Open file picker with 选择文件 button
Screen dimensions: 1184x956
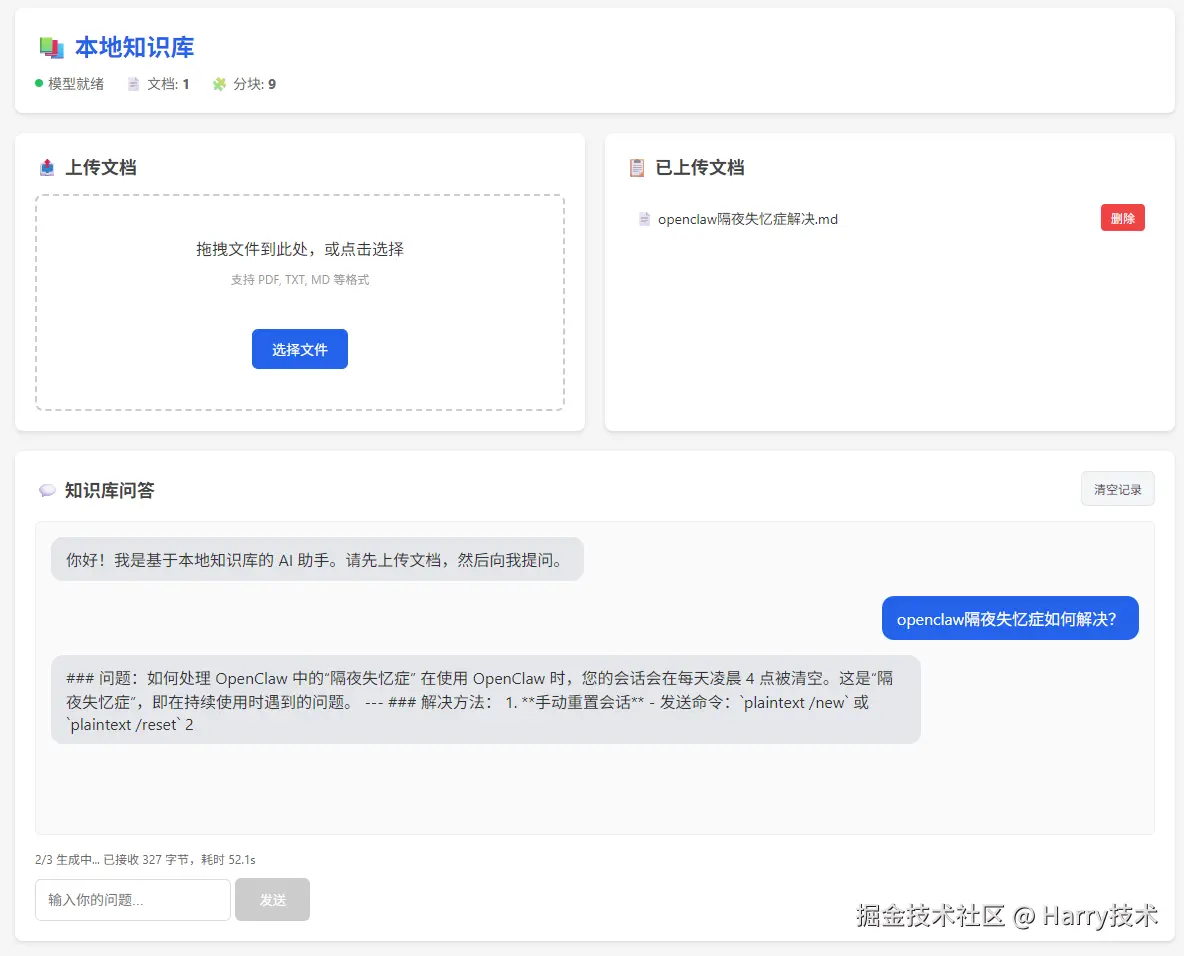click(300, 349)
